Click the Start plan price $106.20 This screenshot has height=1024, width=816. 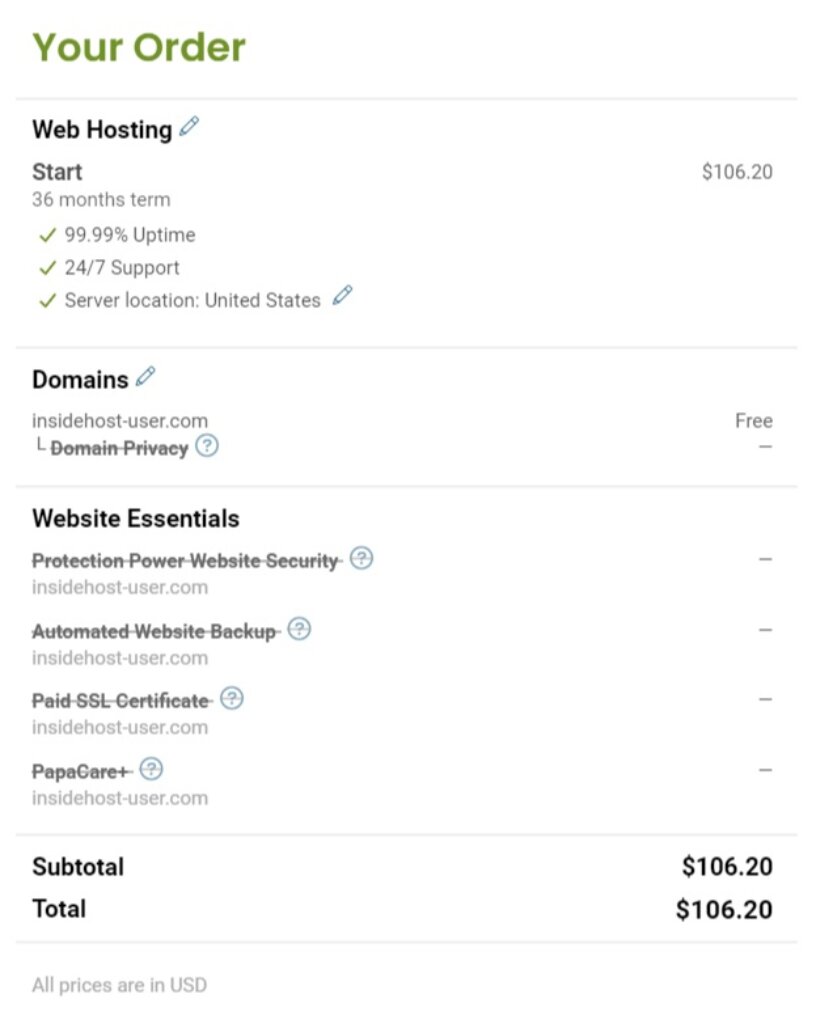tap(738, 172)
